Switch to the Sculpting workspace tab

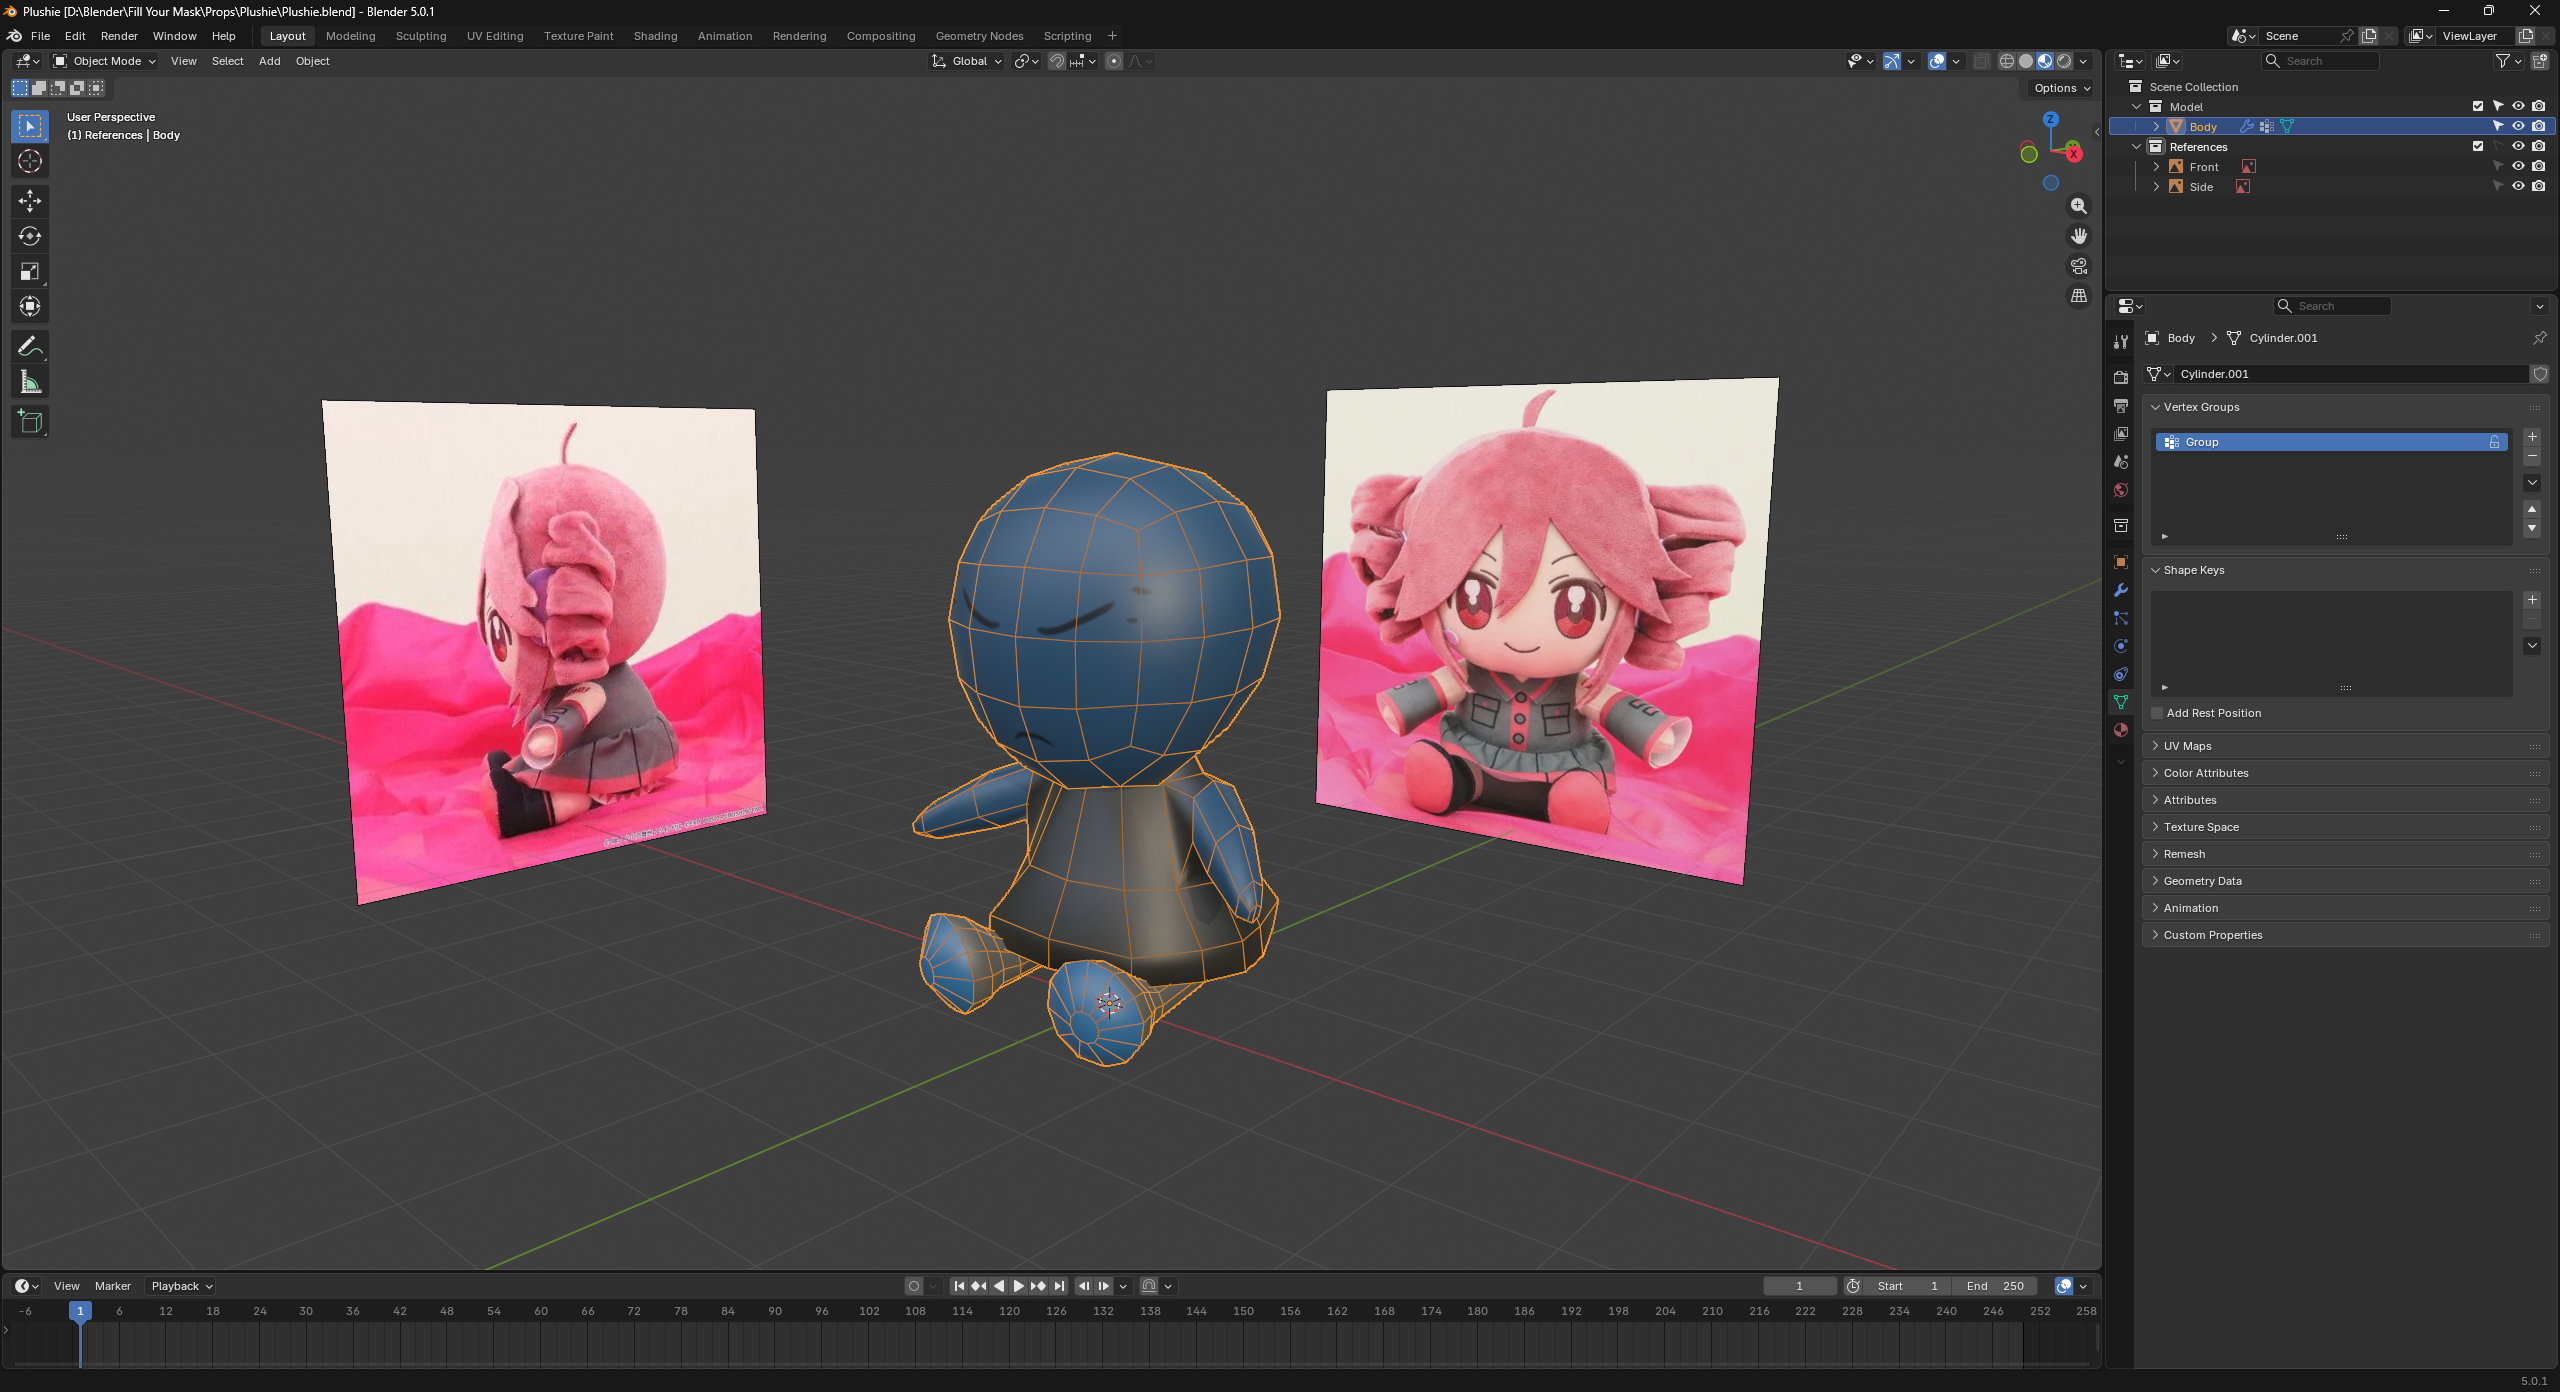421,36
